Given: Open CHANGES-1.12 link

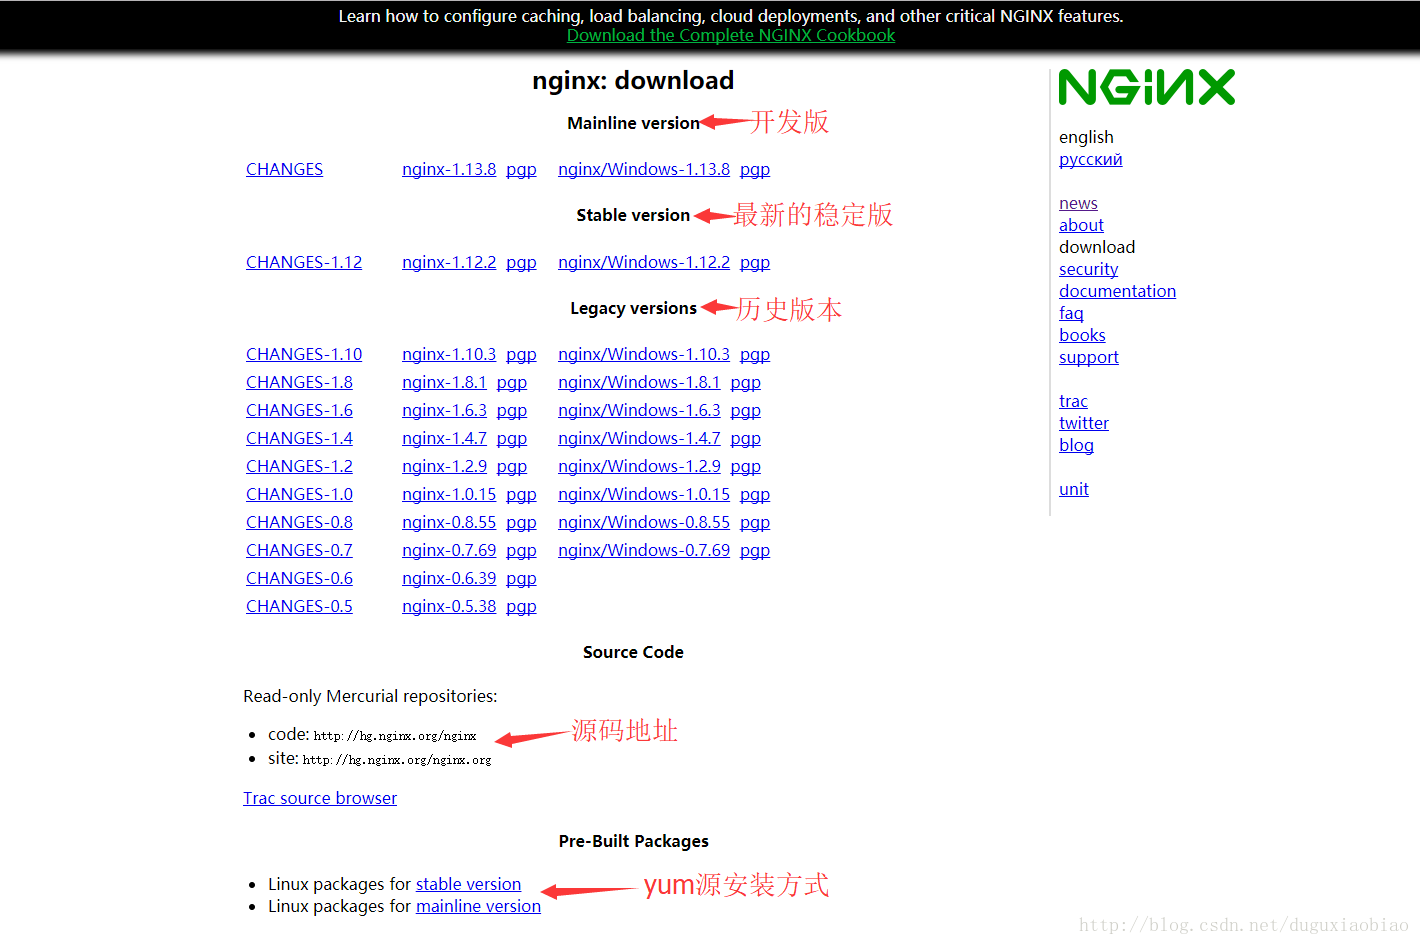Looking at the screenshot, I should click(x=304, y=262).
